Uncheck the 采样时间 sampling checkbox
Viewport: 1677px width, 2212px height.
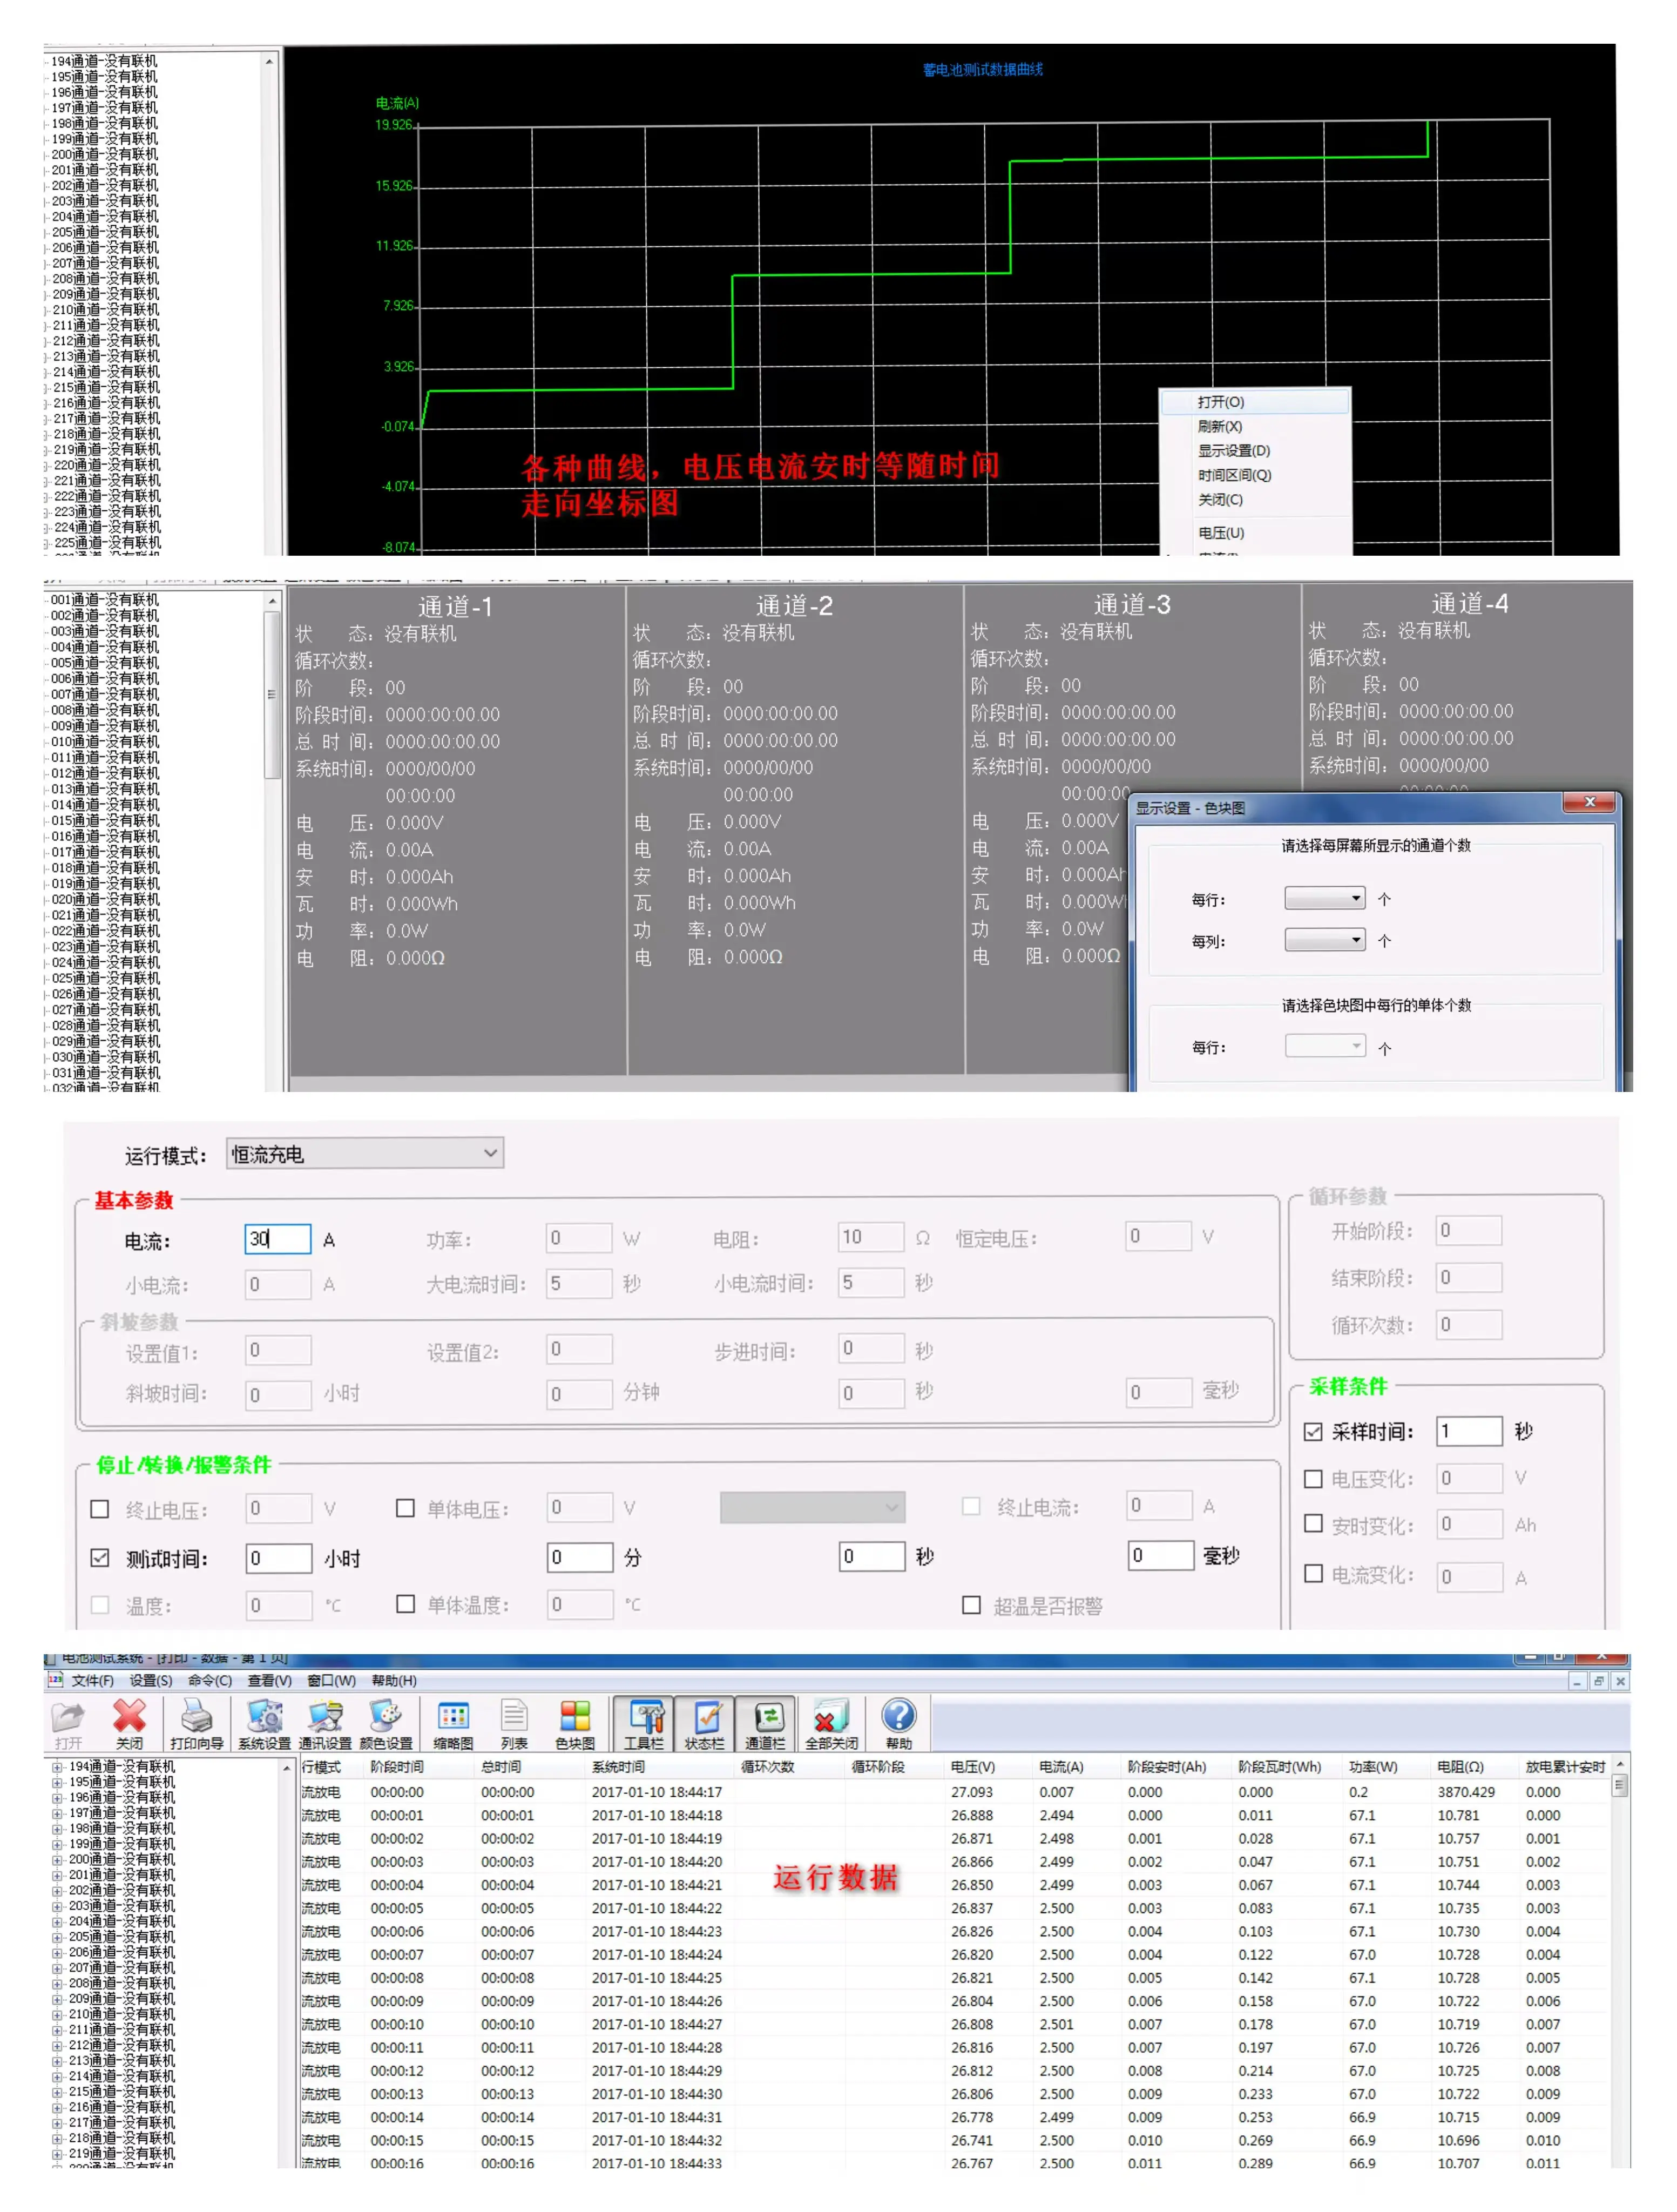click(x=1313, y=1431)
